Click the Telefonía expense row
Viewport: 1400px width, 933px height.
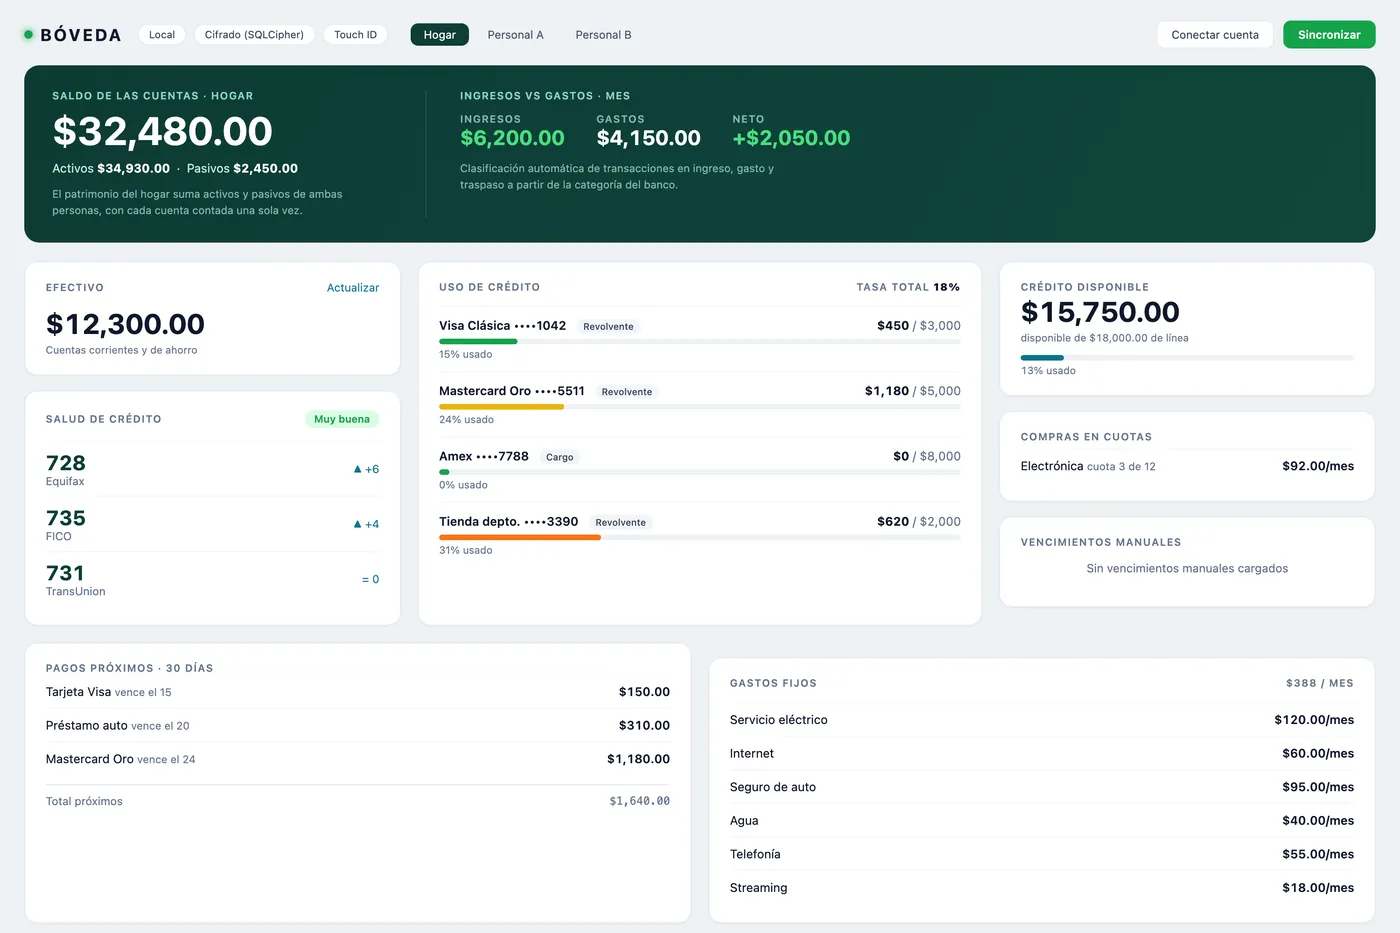coord(1042,854)
